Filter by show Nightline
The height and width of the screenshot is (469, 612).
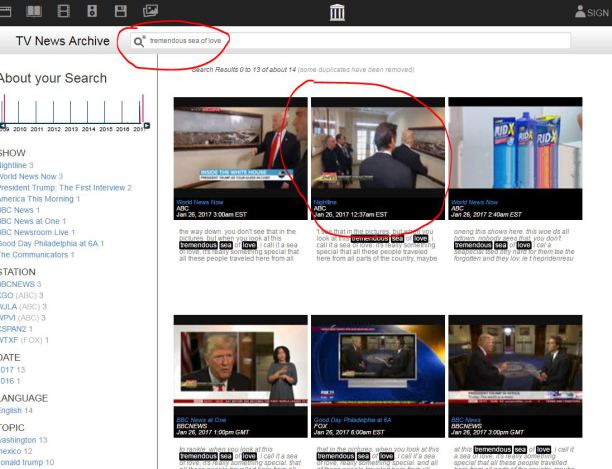[13, 165]
